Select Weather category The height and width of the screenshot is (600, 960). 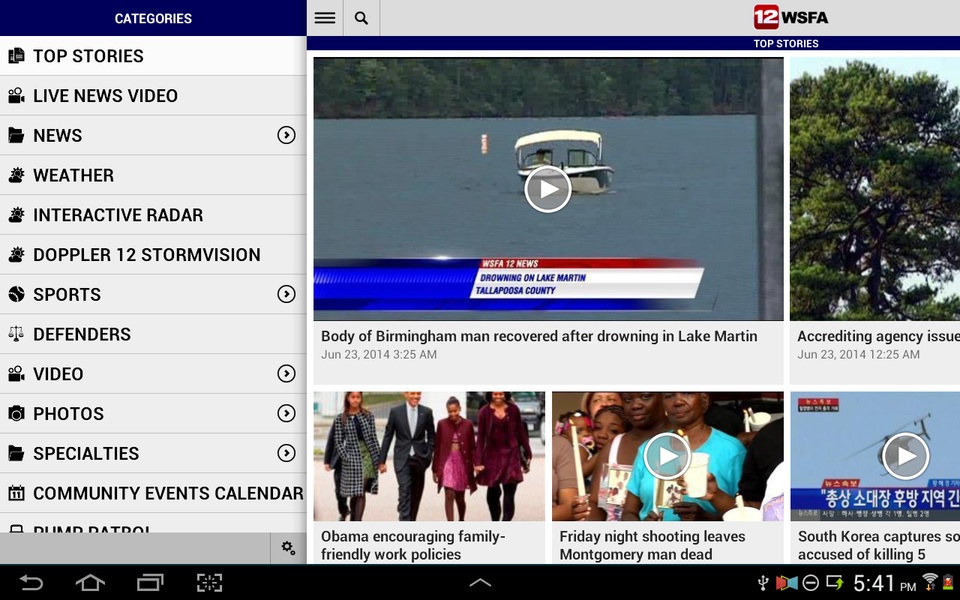tap(153, 175)
